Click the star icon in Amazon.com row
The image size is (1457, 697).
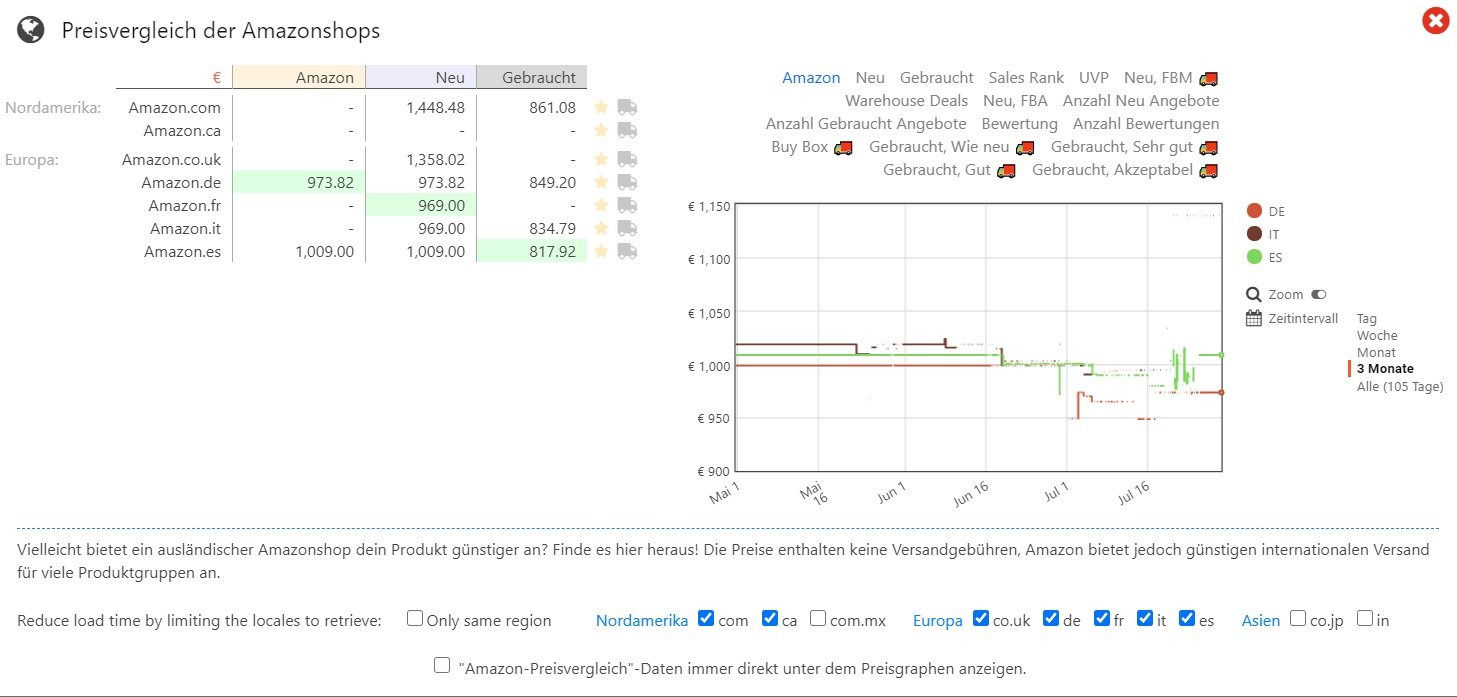[601, 107]
